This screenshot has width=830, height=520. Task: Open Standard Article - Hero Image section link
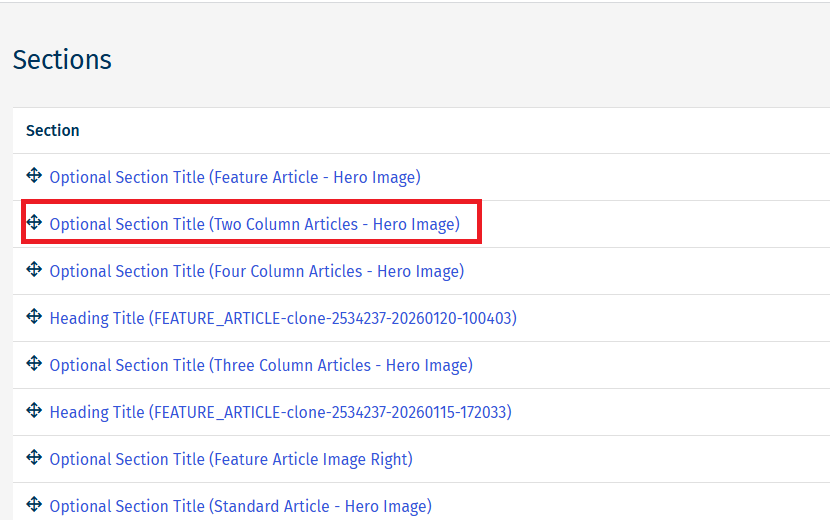point(240,506)
